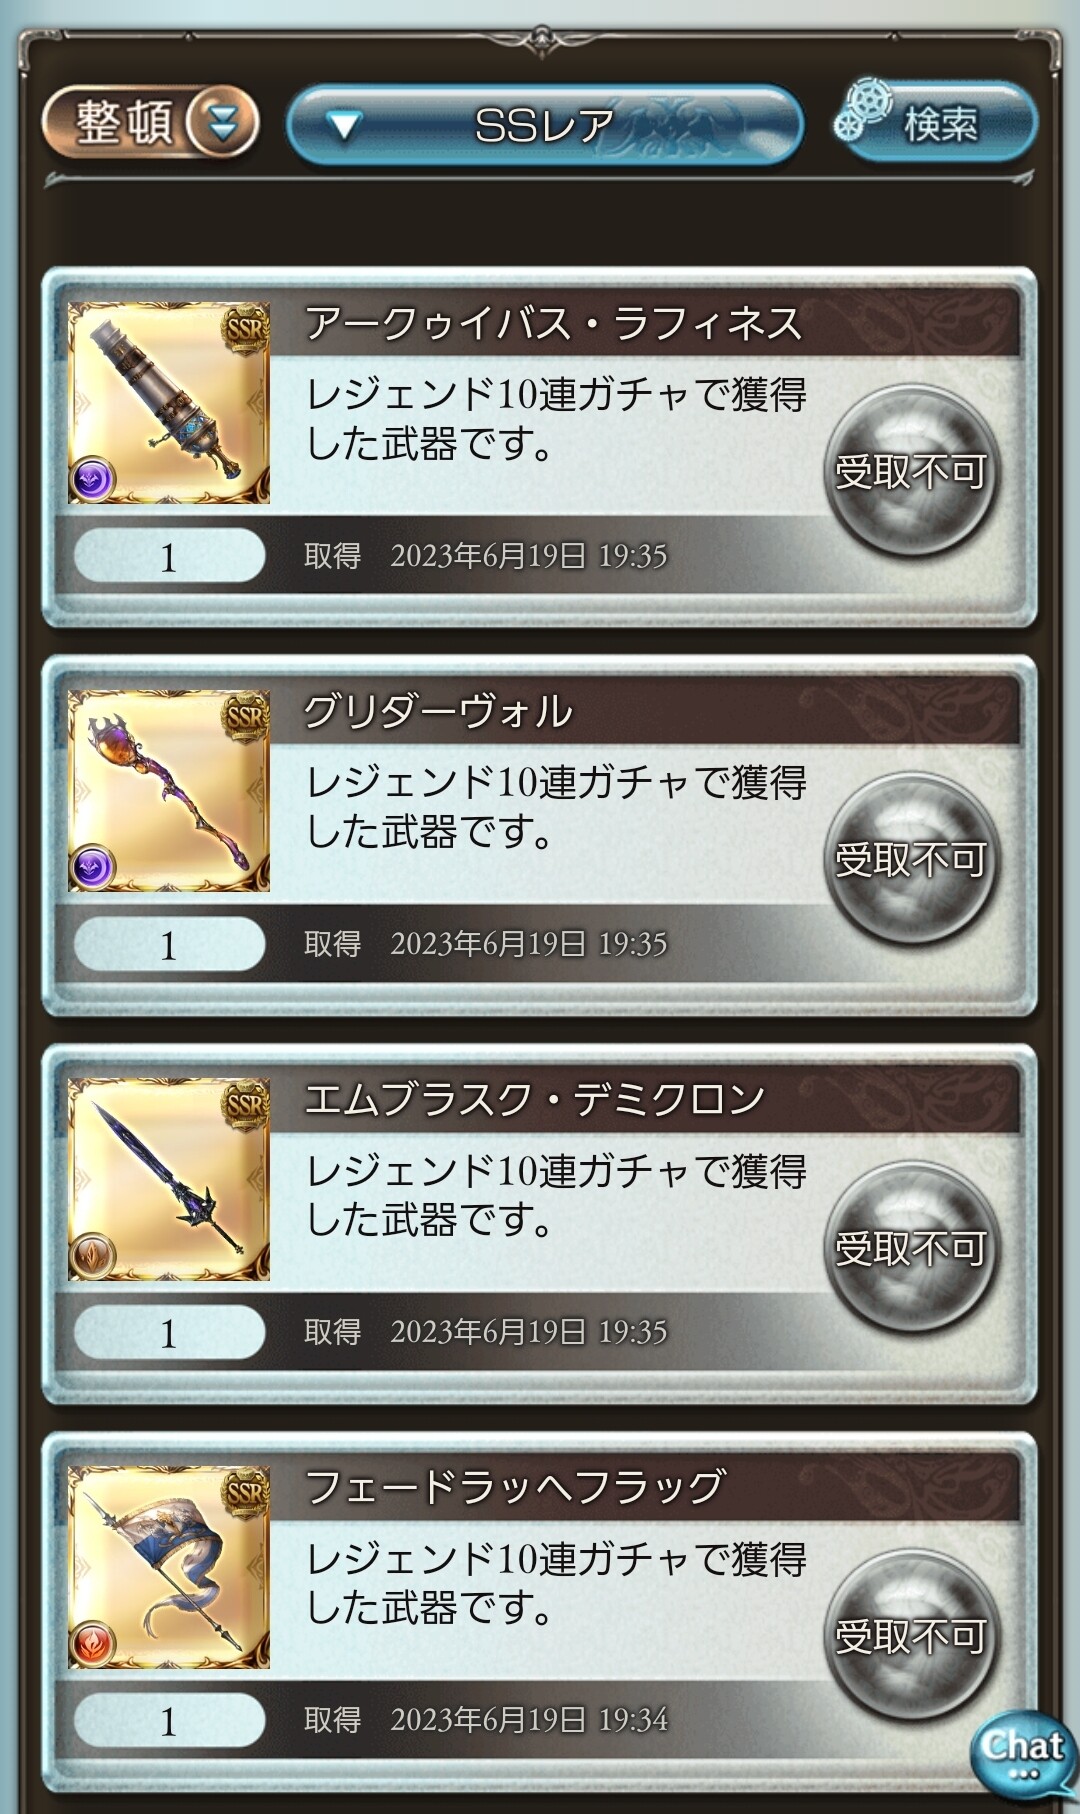This screenshot has height=1814, width=1080.
Task: Tap the double-arrow icon on the 整頓 button
Action: pyautogui.click(x=222, y=123)
